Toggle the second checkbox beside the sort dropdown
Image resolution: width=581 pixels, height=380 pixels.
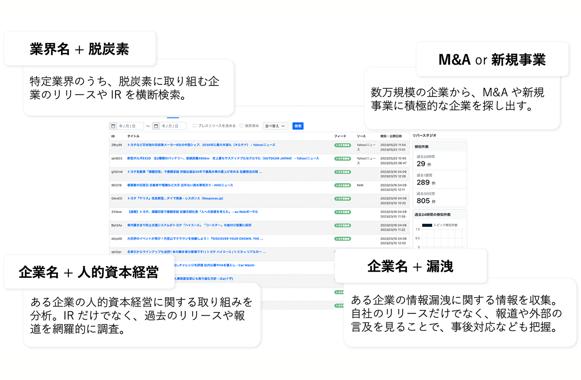pyautogui.click(x=242, y=126)
